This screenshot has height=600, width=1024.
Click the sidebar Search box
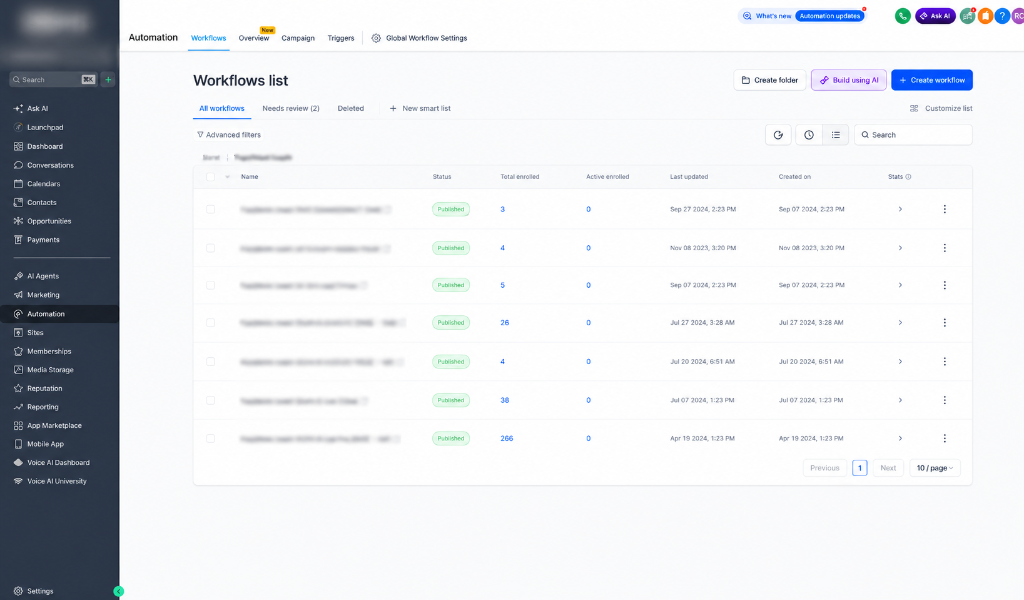(x=53, y=80)
